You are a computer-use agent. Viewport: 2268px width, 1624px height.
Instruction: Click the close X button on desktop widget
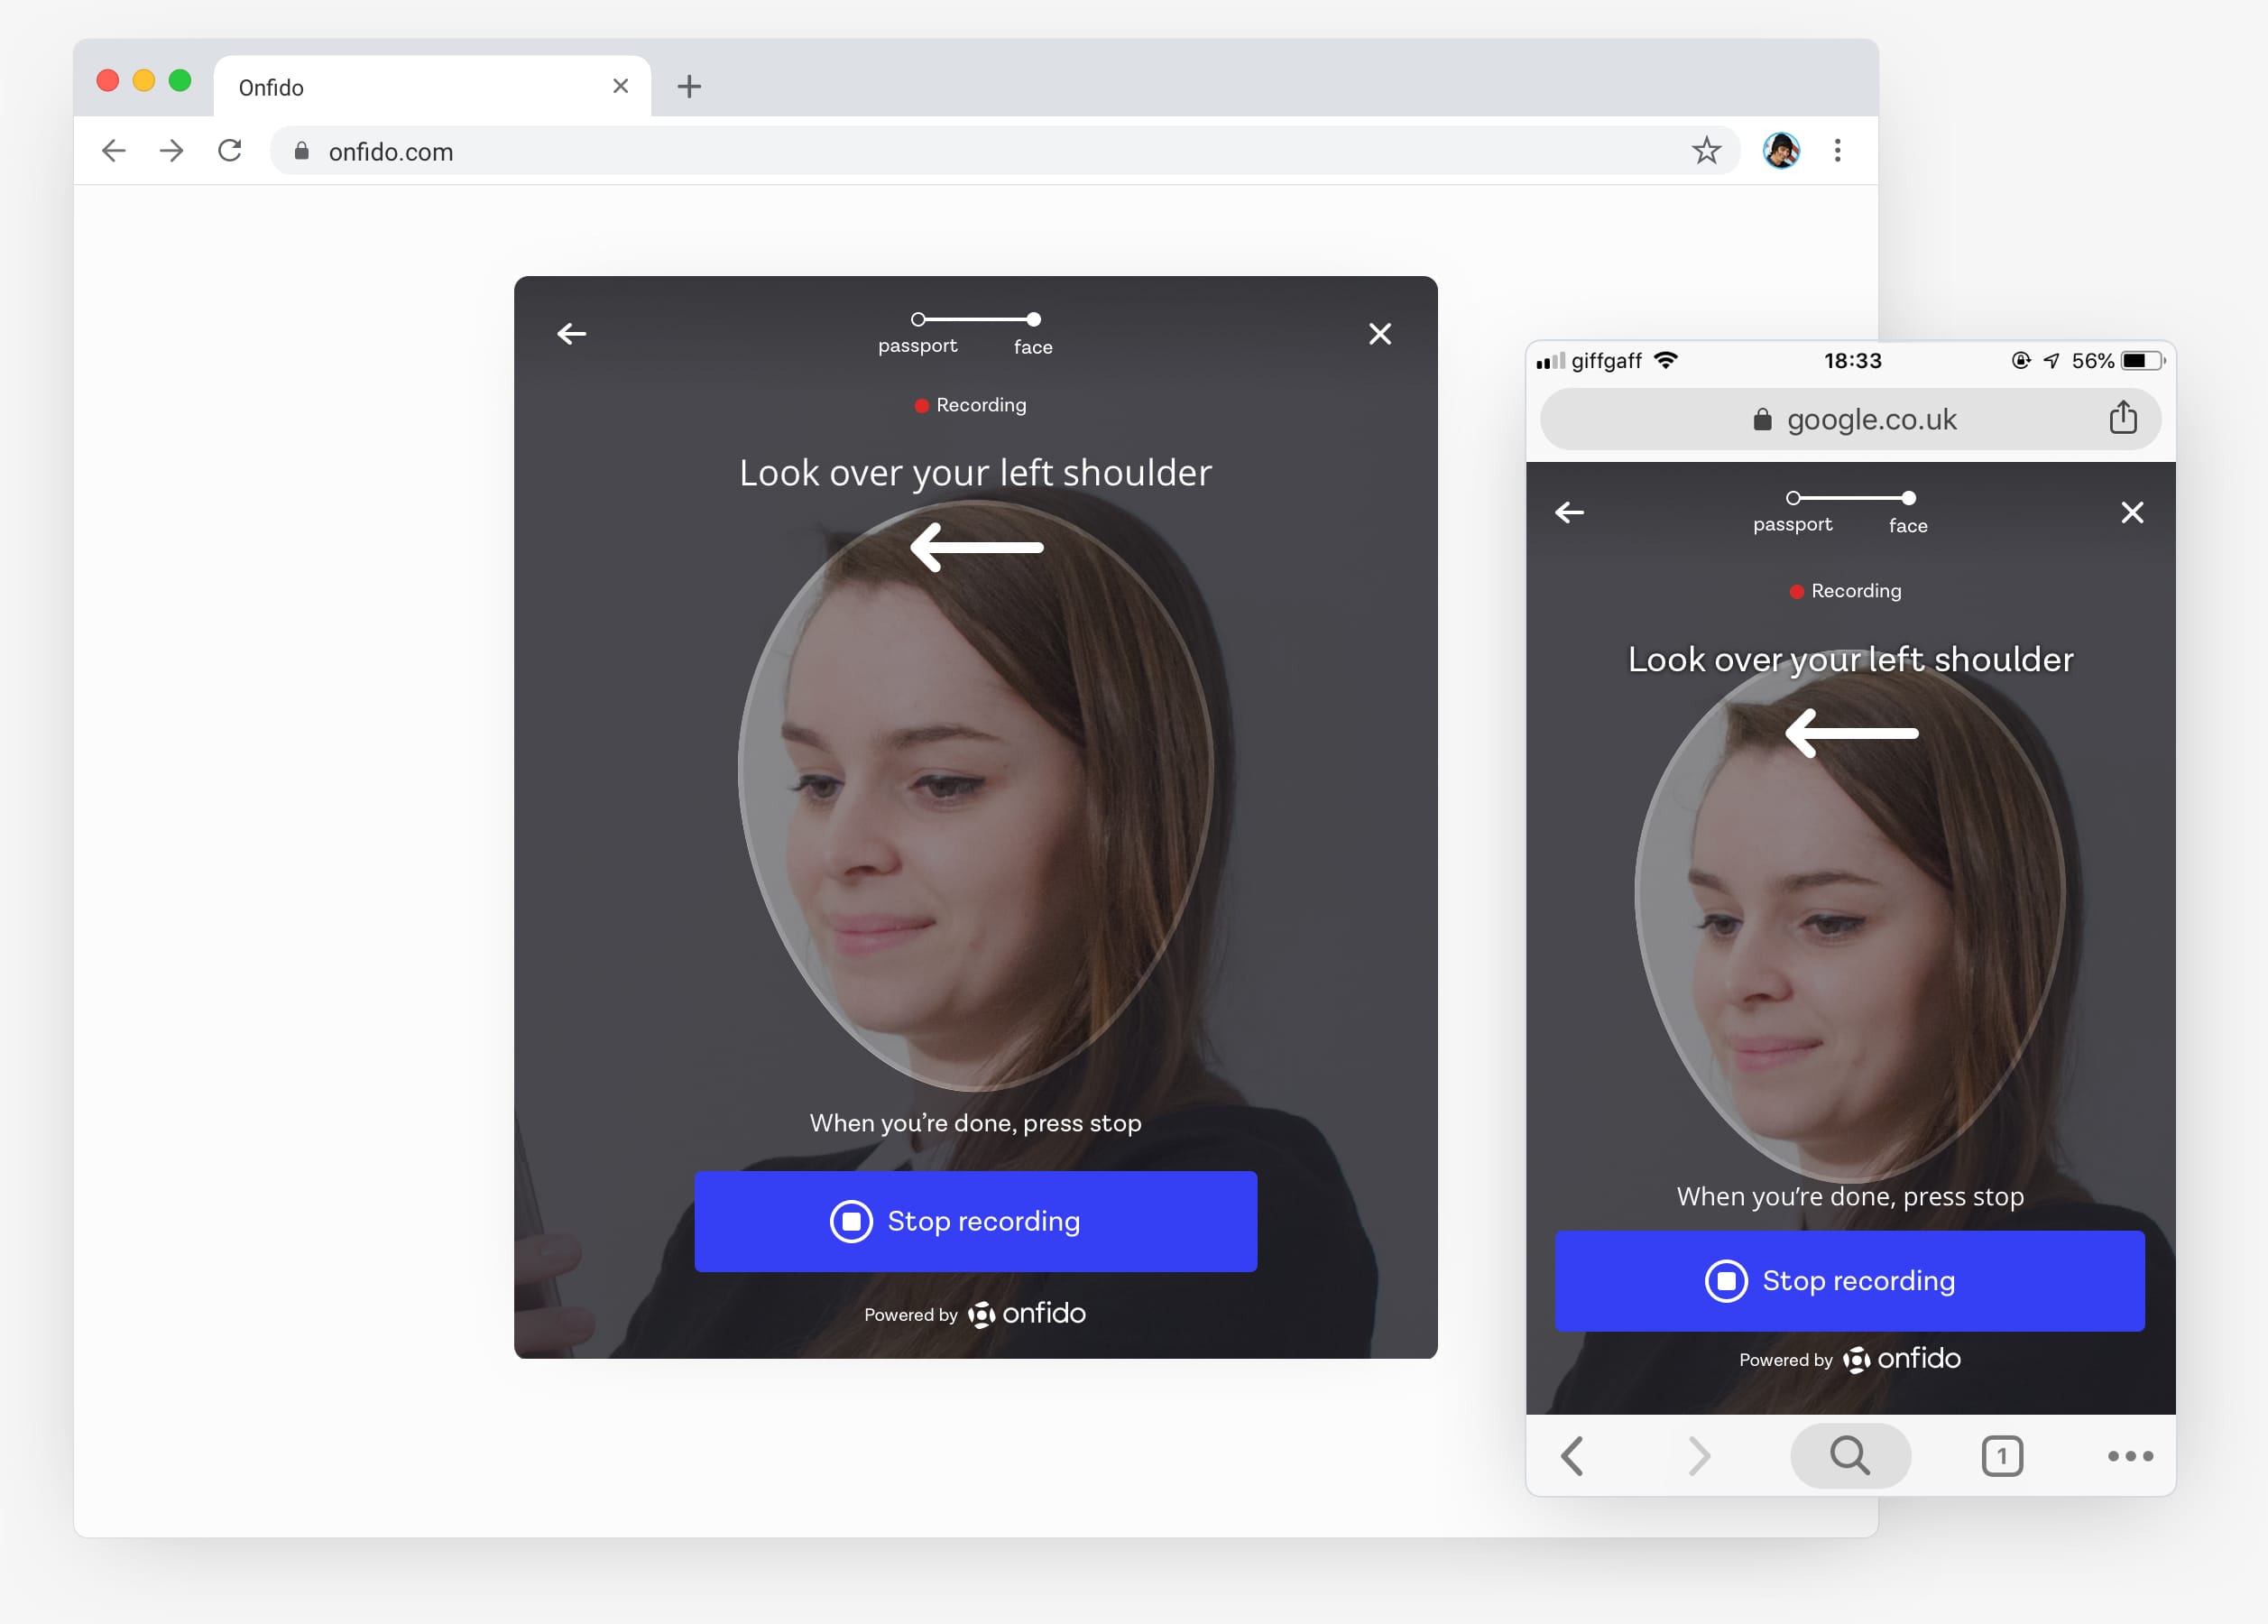tap(1379, 332)
